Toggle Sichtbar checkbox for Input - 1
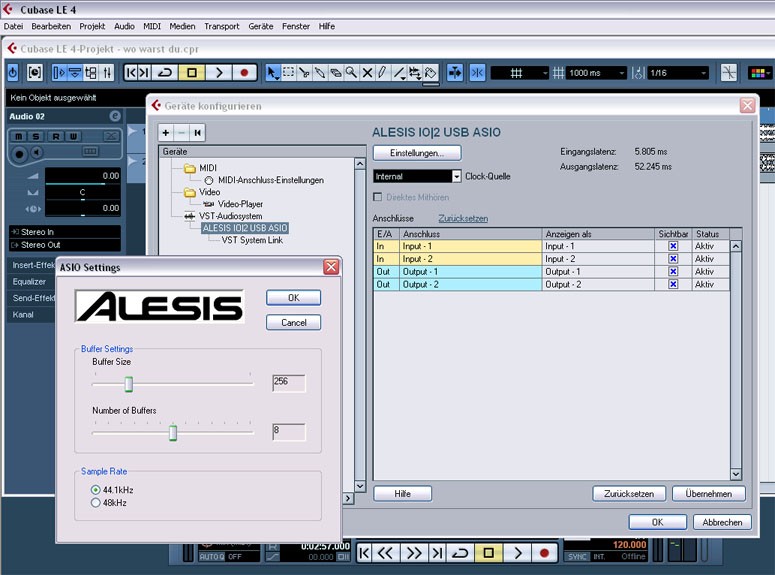 click(x=673, y=246)
